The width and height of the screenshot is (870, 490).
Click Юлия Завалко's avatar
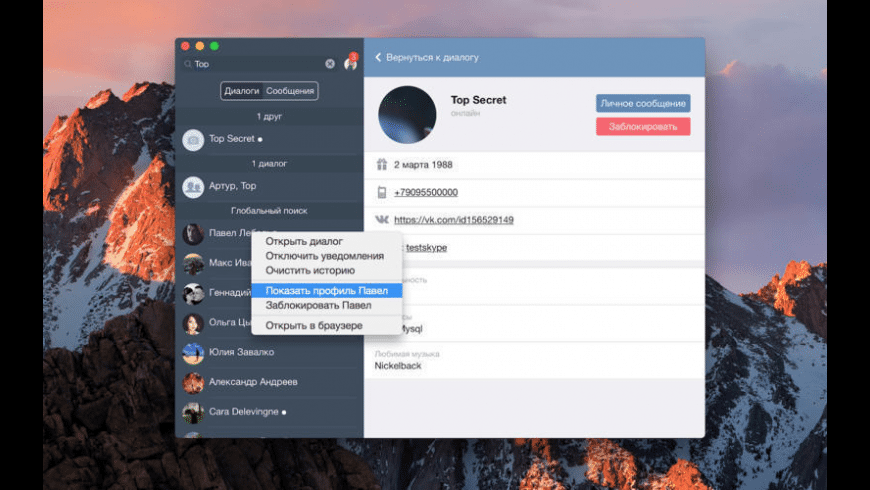pos(193,353)
